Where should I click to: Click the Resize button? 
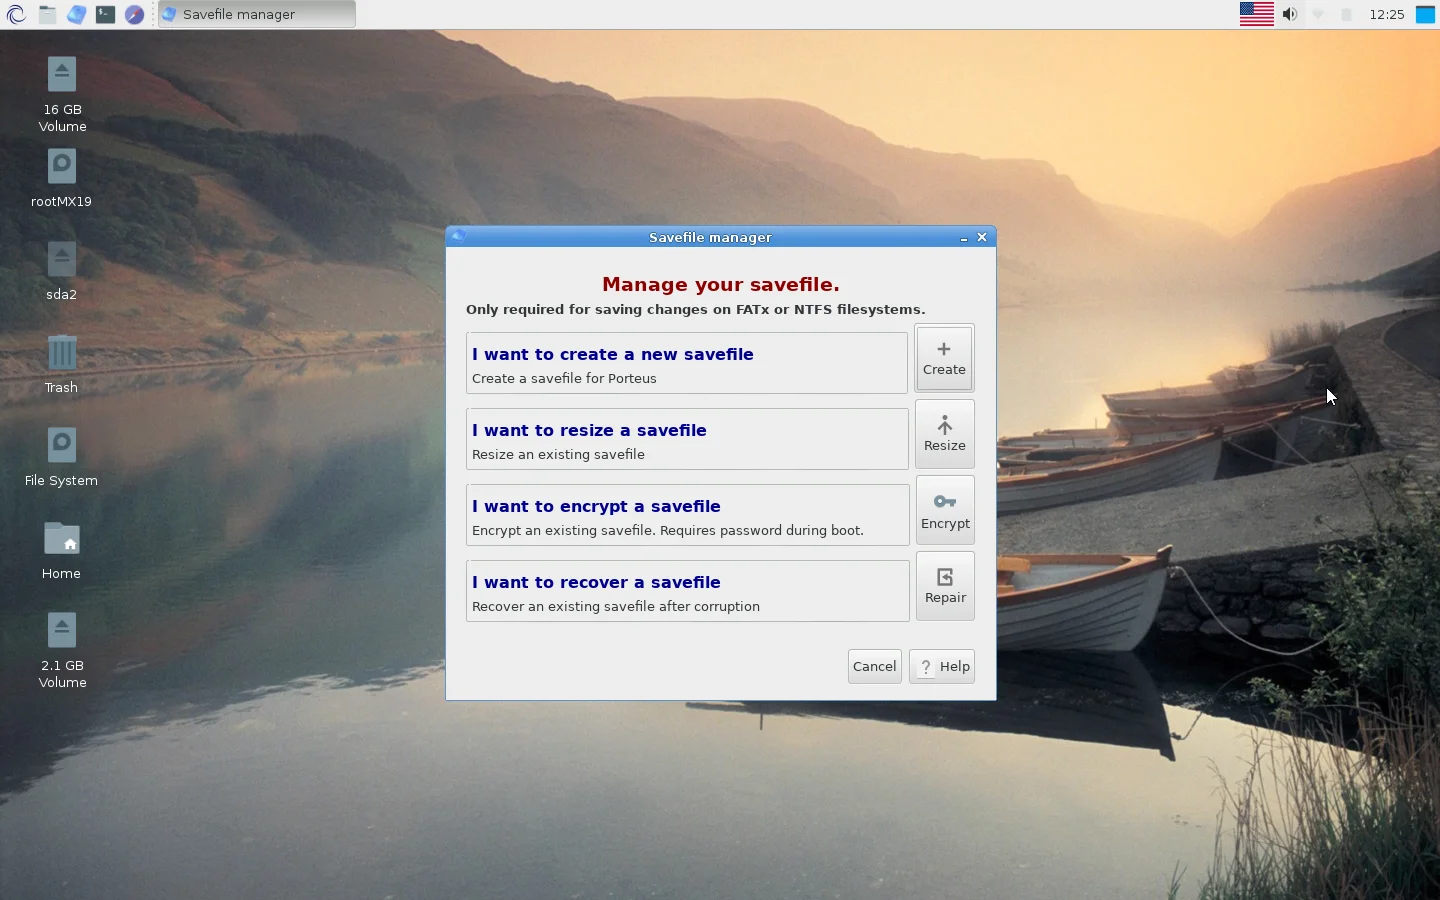click(x=945, y=434)
